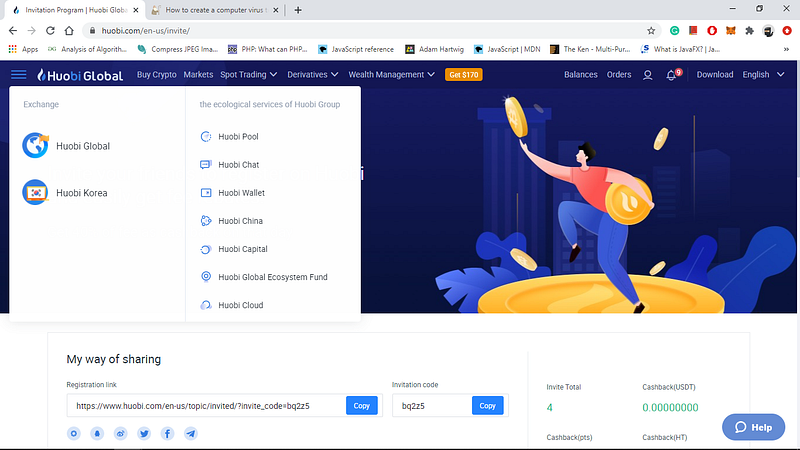
Task: Switch to the Invitation Program tab
Action: coord(76,10)
